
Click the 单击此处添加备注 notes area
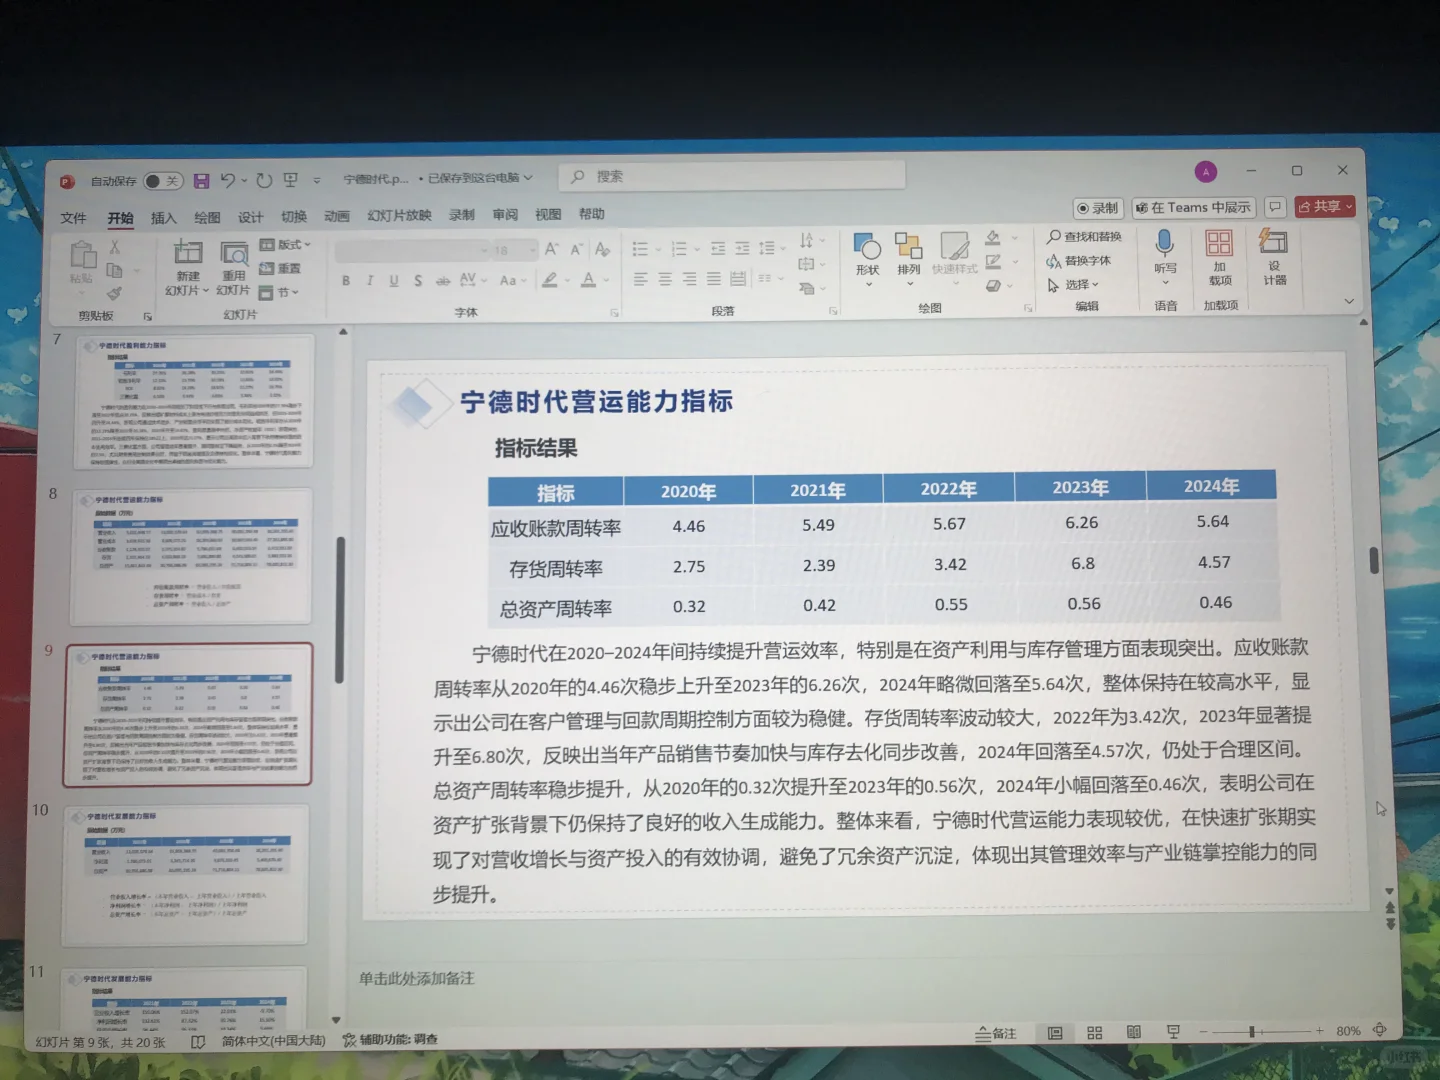point(416,978)
